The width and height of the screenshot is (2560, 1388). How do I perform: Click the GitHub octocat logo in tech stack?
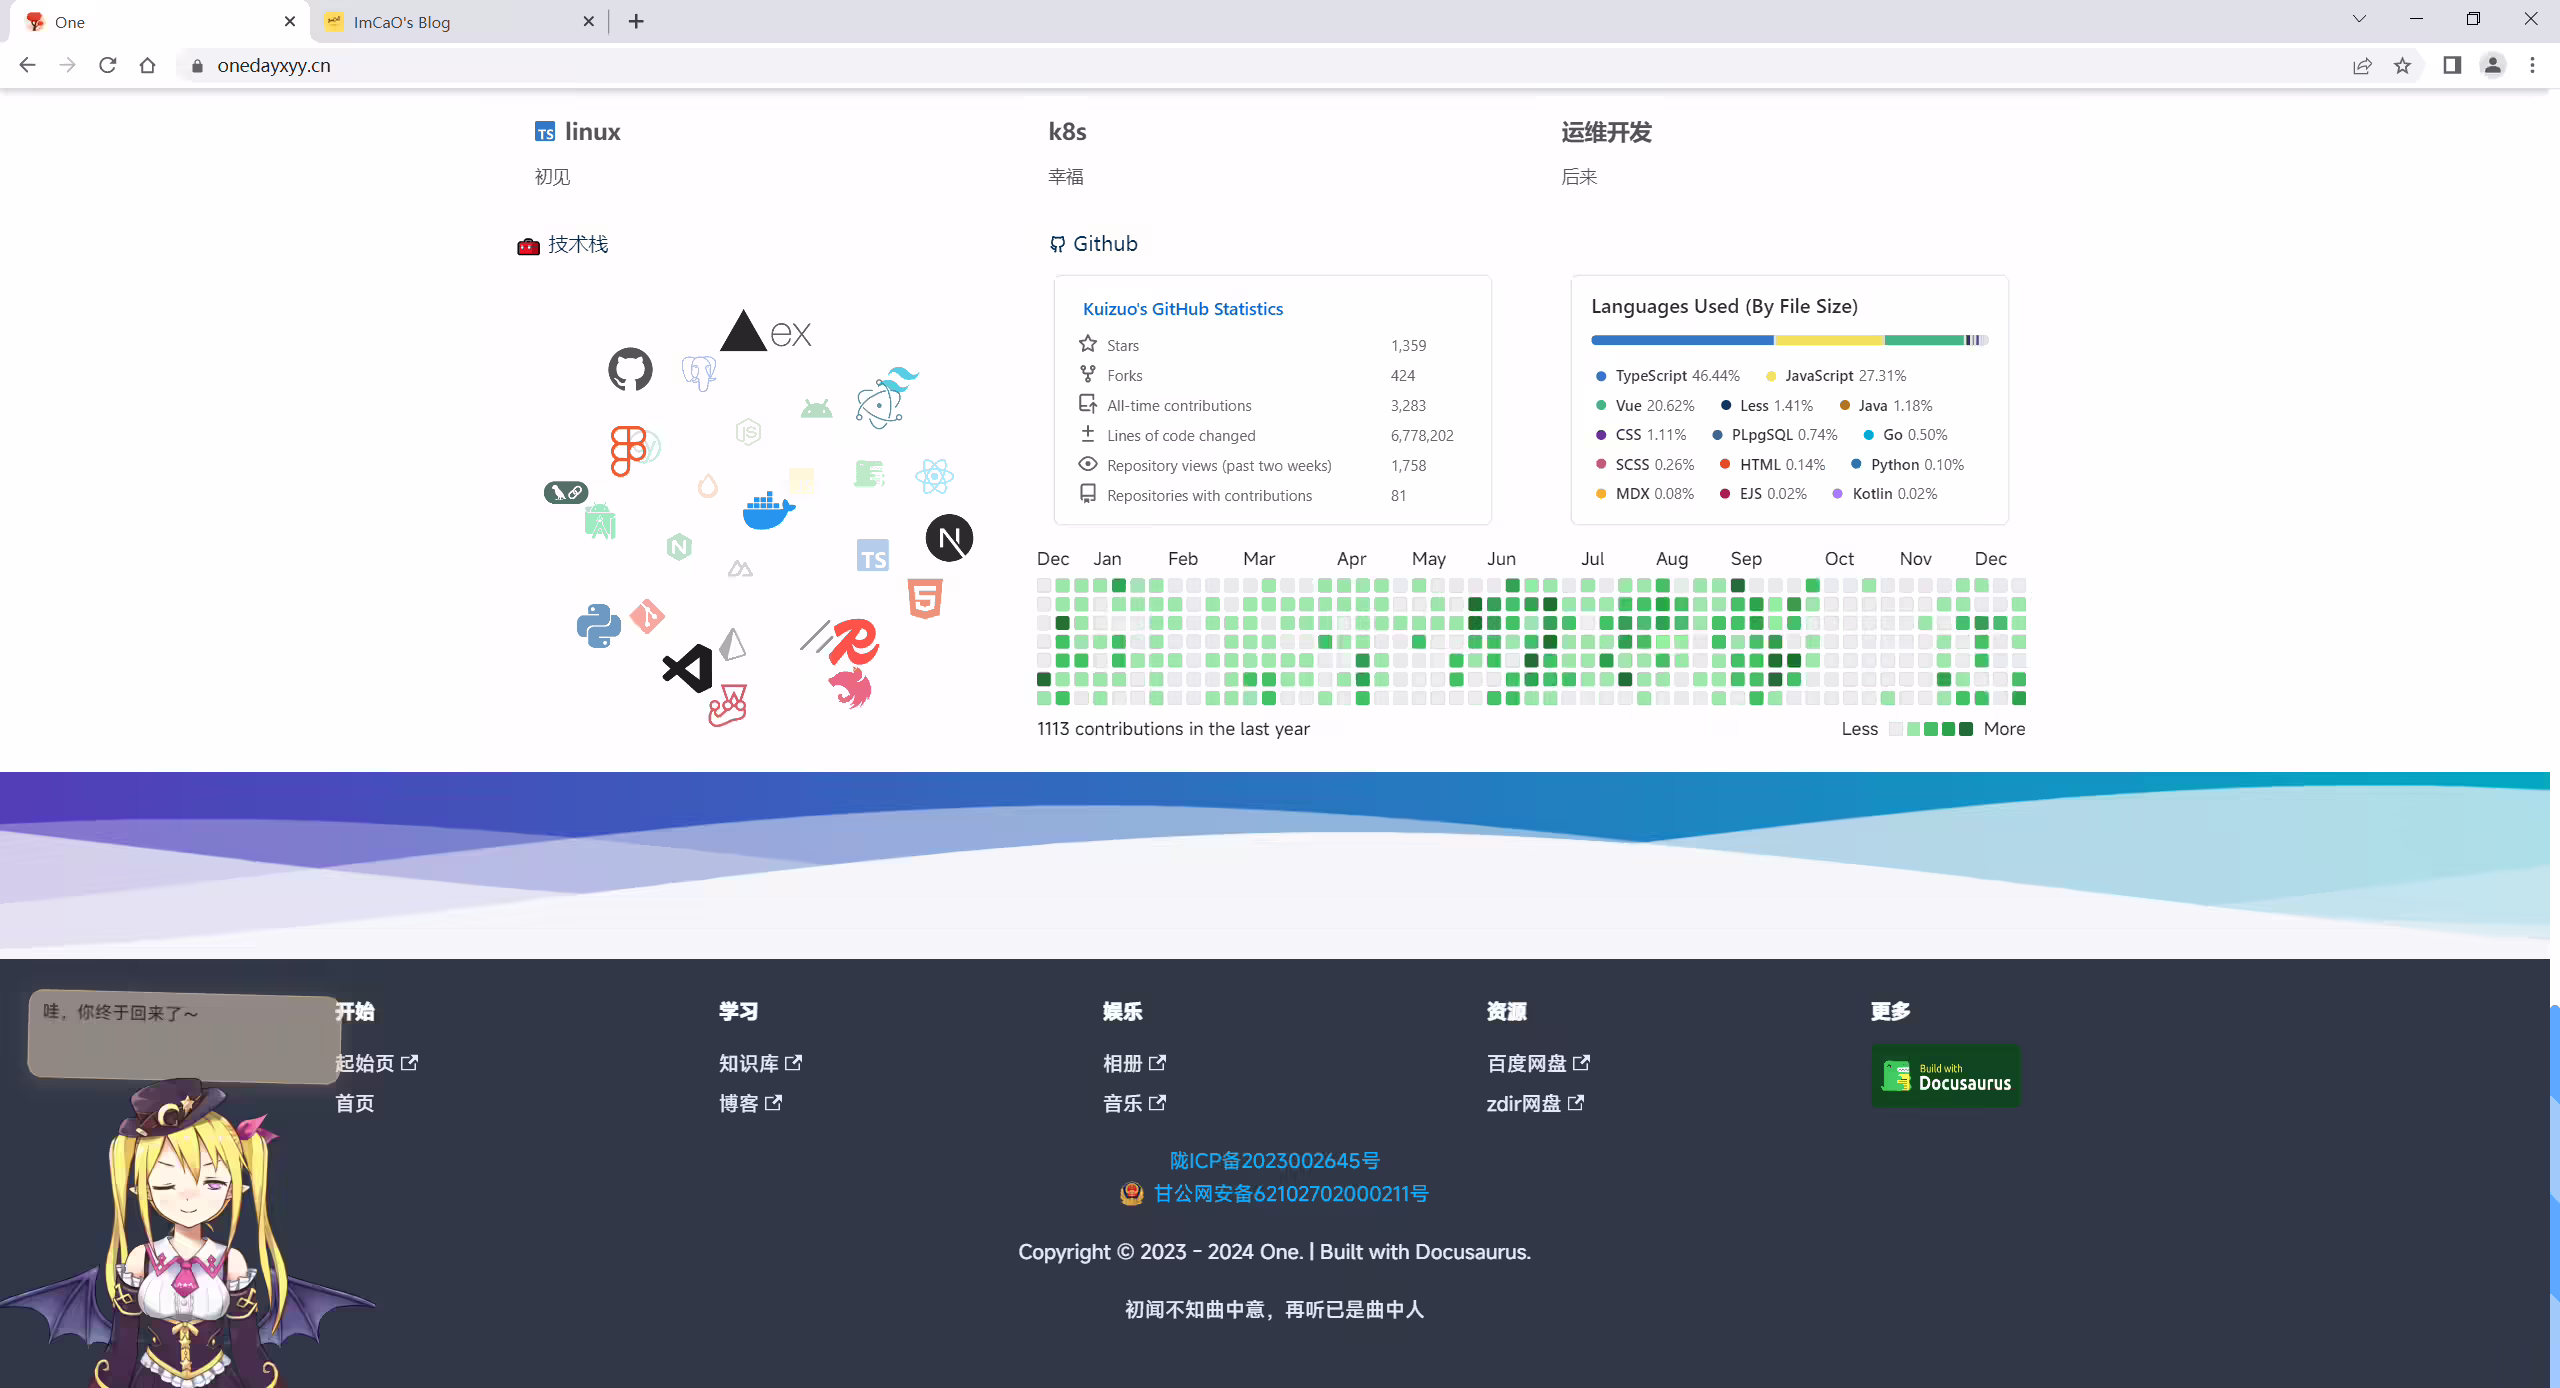click(630, 370)
